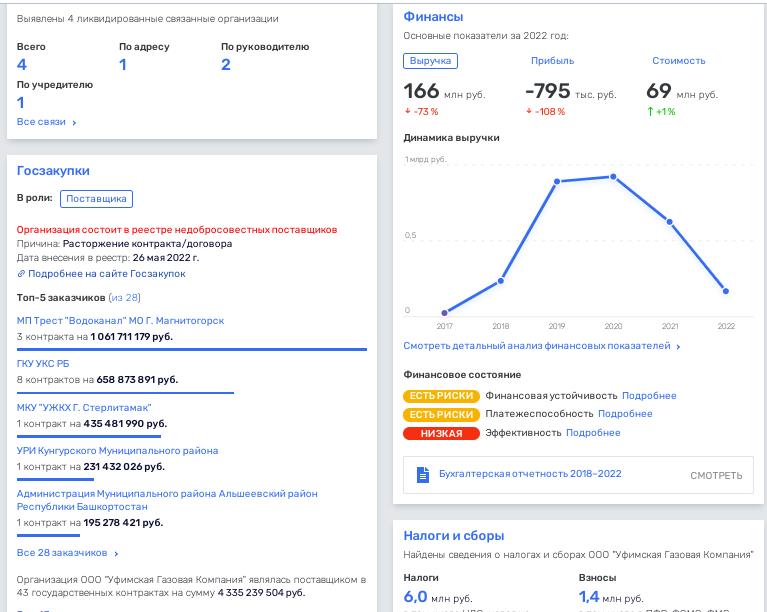This screenshot has width=767, height=612.
Task: Open customer ГКУ УКС РБ
Action: (43, 364)
